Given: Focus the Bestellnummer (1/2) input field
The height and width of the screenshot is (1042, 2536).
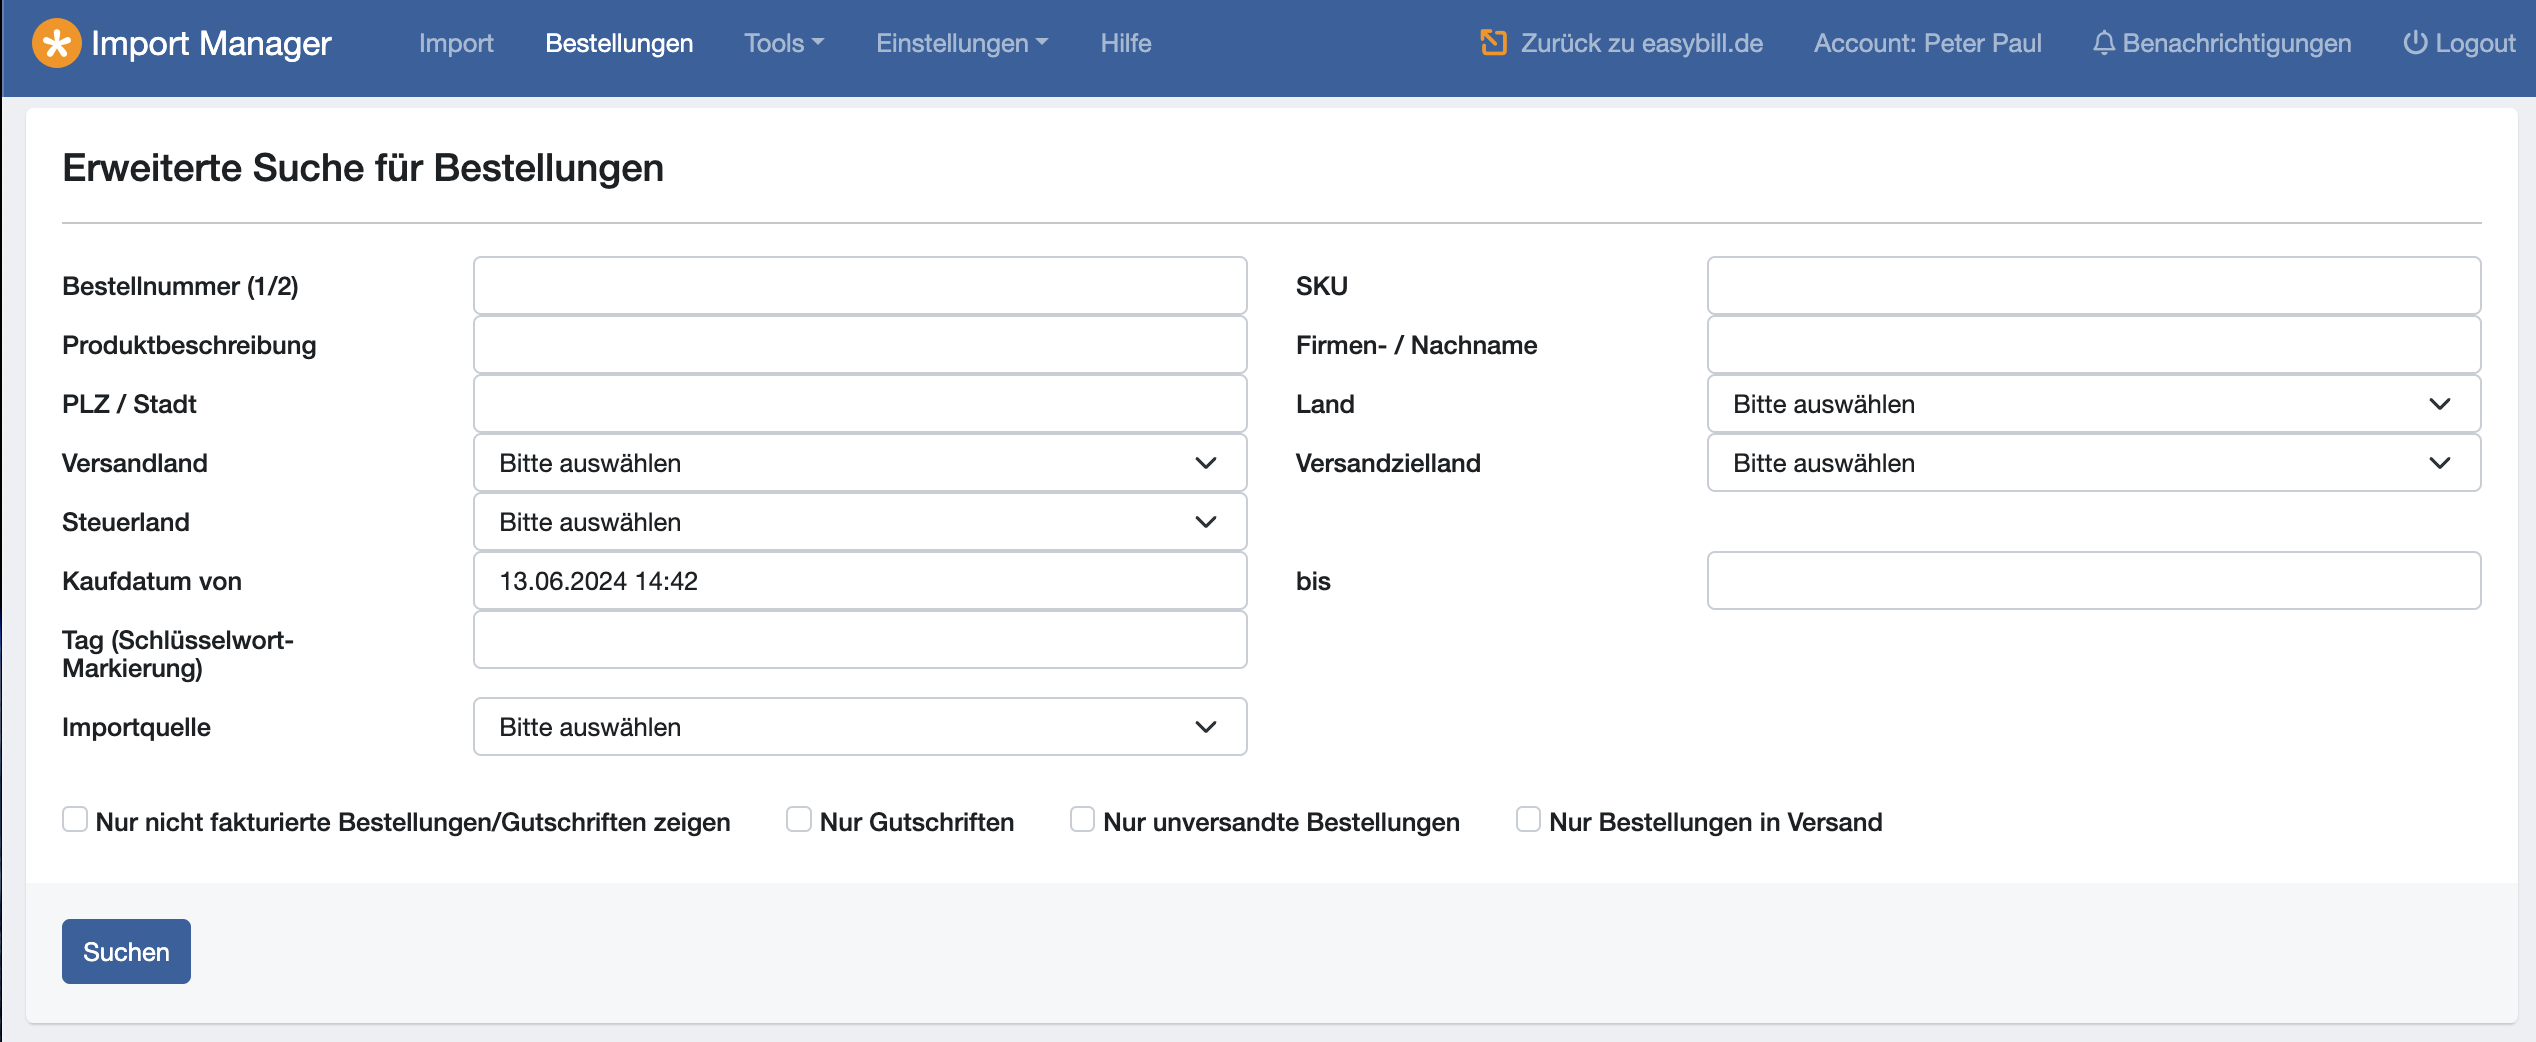Looking at the screenshot, I should tap(860, 286).
